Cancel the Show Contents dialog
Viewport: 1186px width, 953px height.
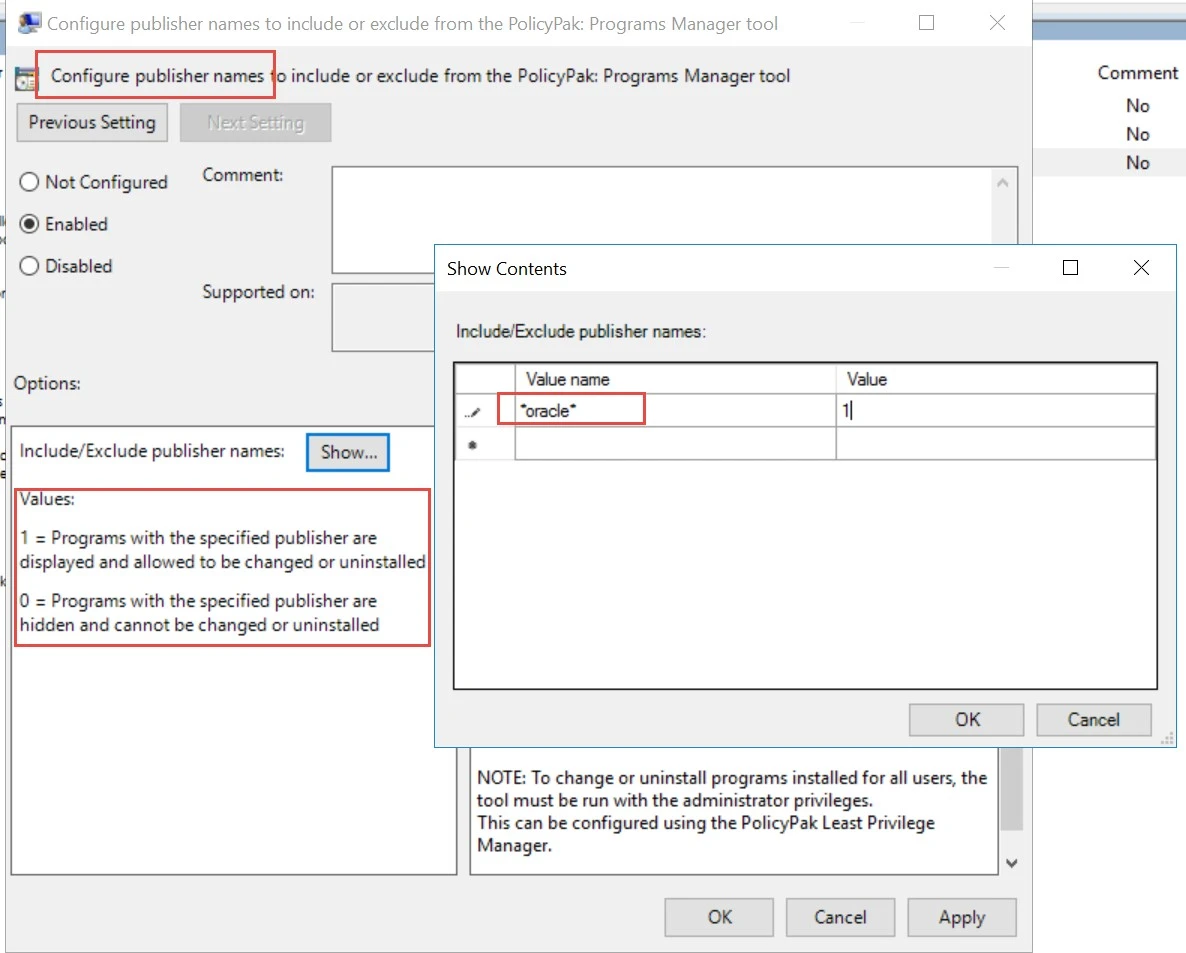click(1093, 719)
